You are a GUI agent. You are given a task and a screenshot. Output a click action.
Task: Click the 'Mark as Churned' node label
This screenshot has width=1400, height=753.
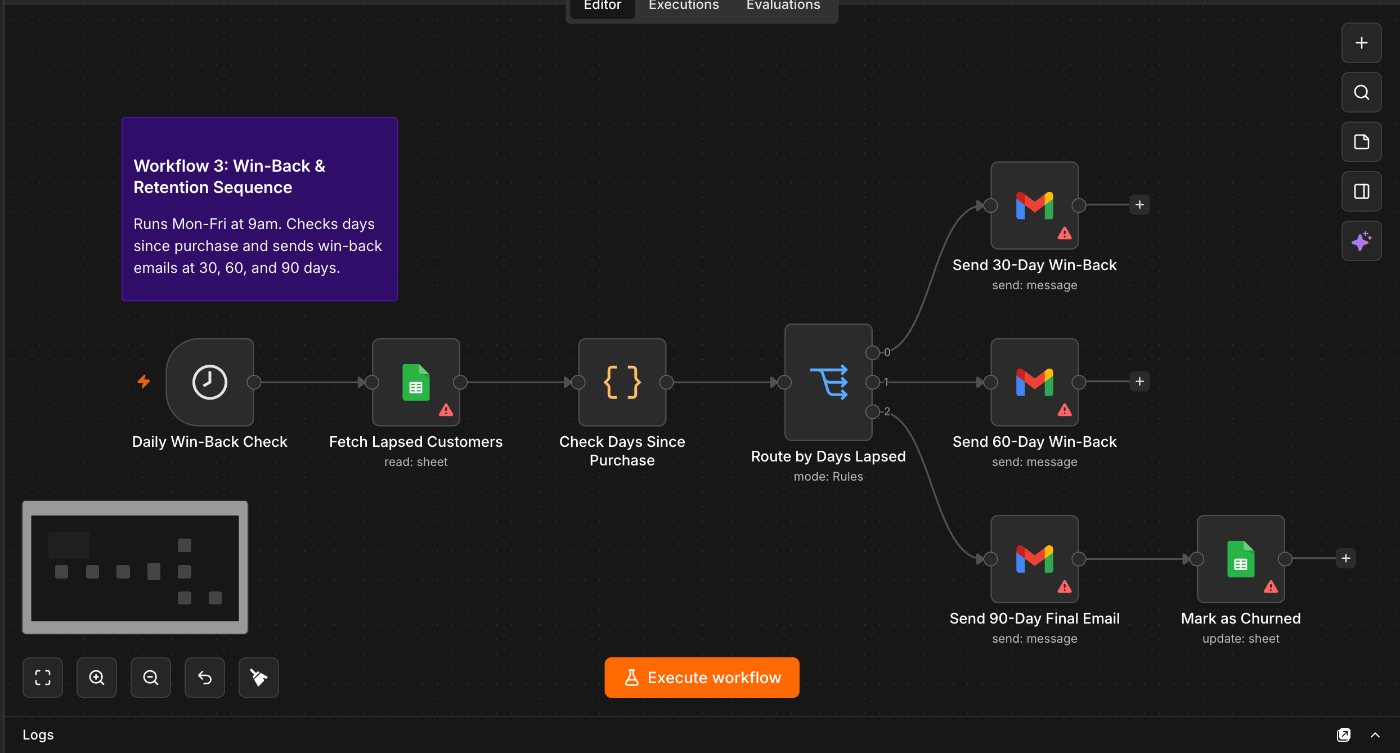[1241, 619]
